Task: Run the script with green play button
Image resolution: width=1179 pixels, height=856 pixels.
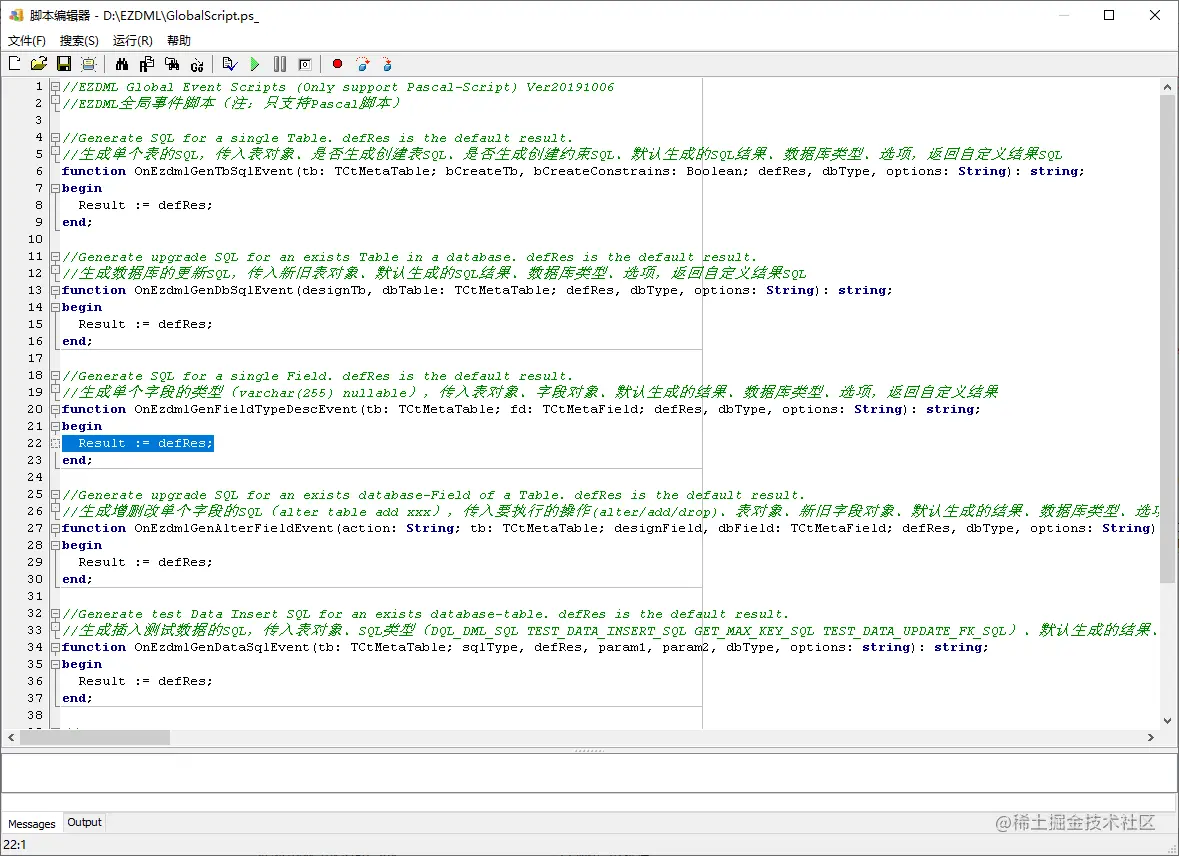Action: (x=255, y=64)
